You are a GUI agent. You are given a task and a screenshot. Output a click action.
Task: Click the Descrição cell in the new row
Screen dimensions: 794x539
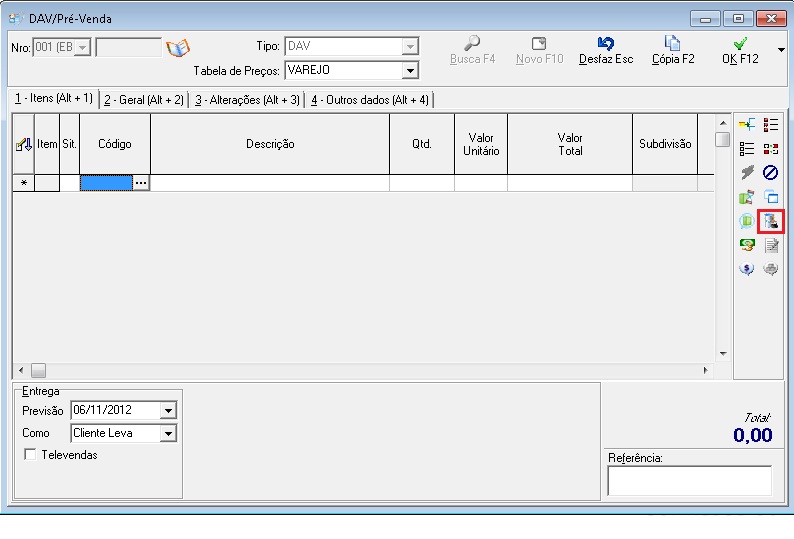270,183
